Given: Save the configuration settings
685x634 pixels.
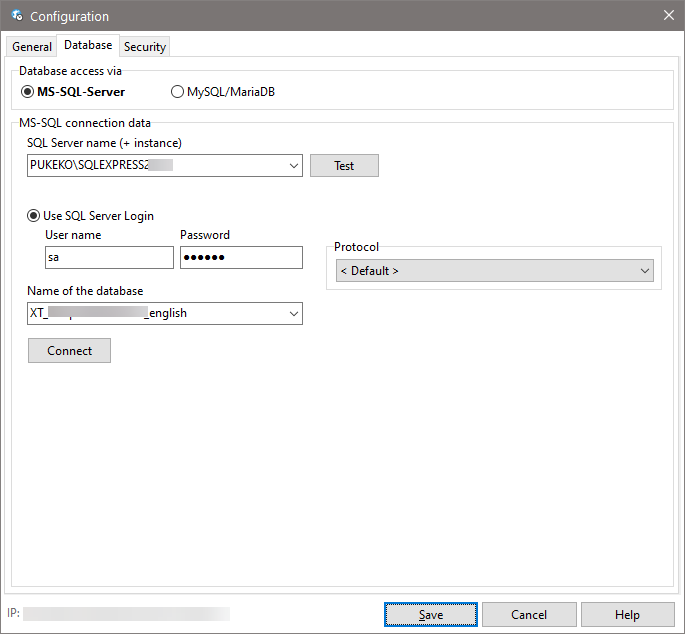Looking at the screenshot, I should click(430, 614).
